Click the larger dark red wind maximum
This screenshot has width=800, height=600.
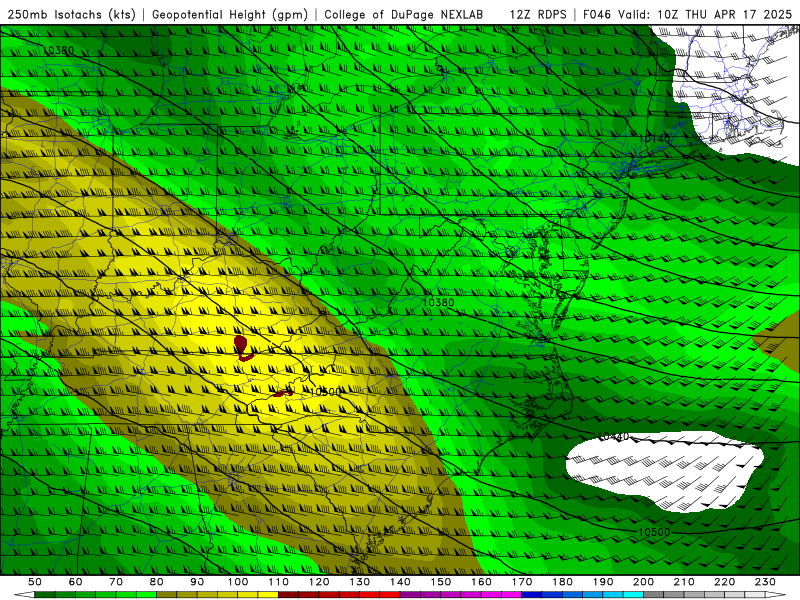point(240,345)
